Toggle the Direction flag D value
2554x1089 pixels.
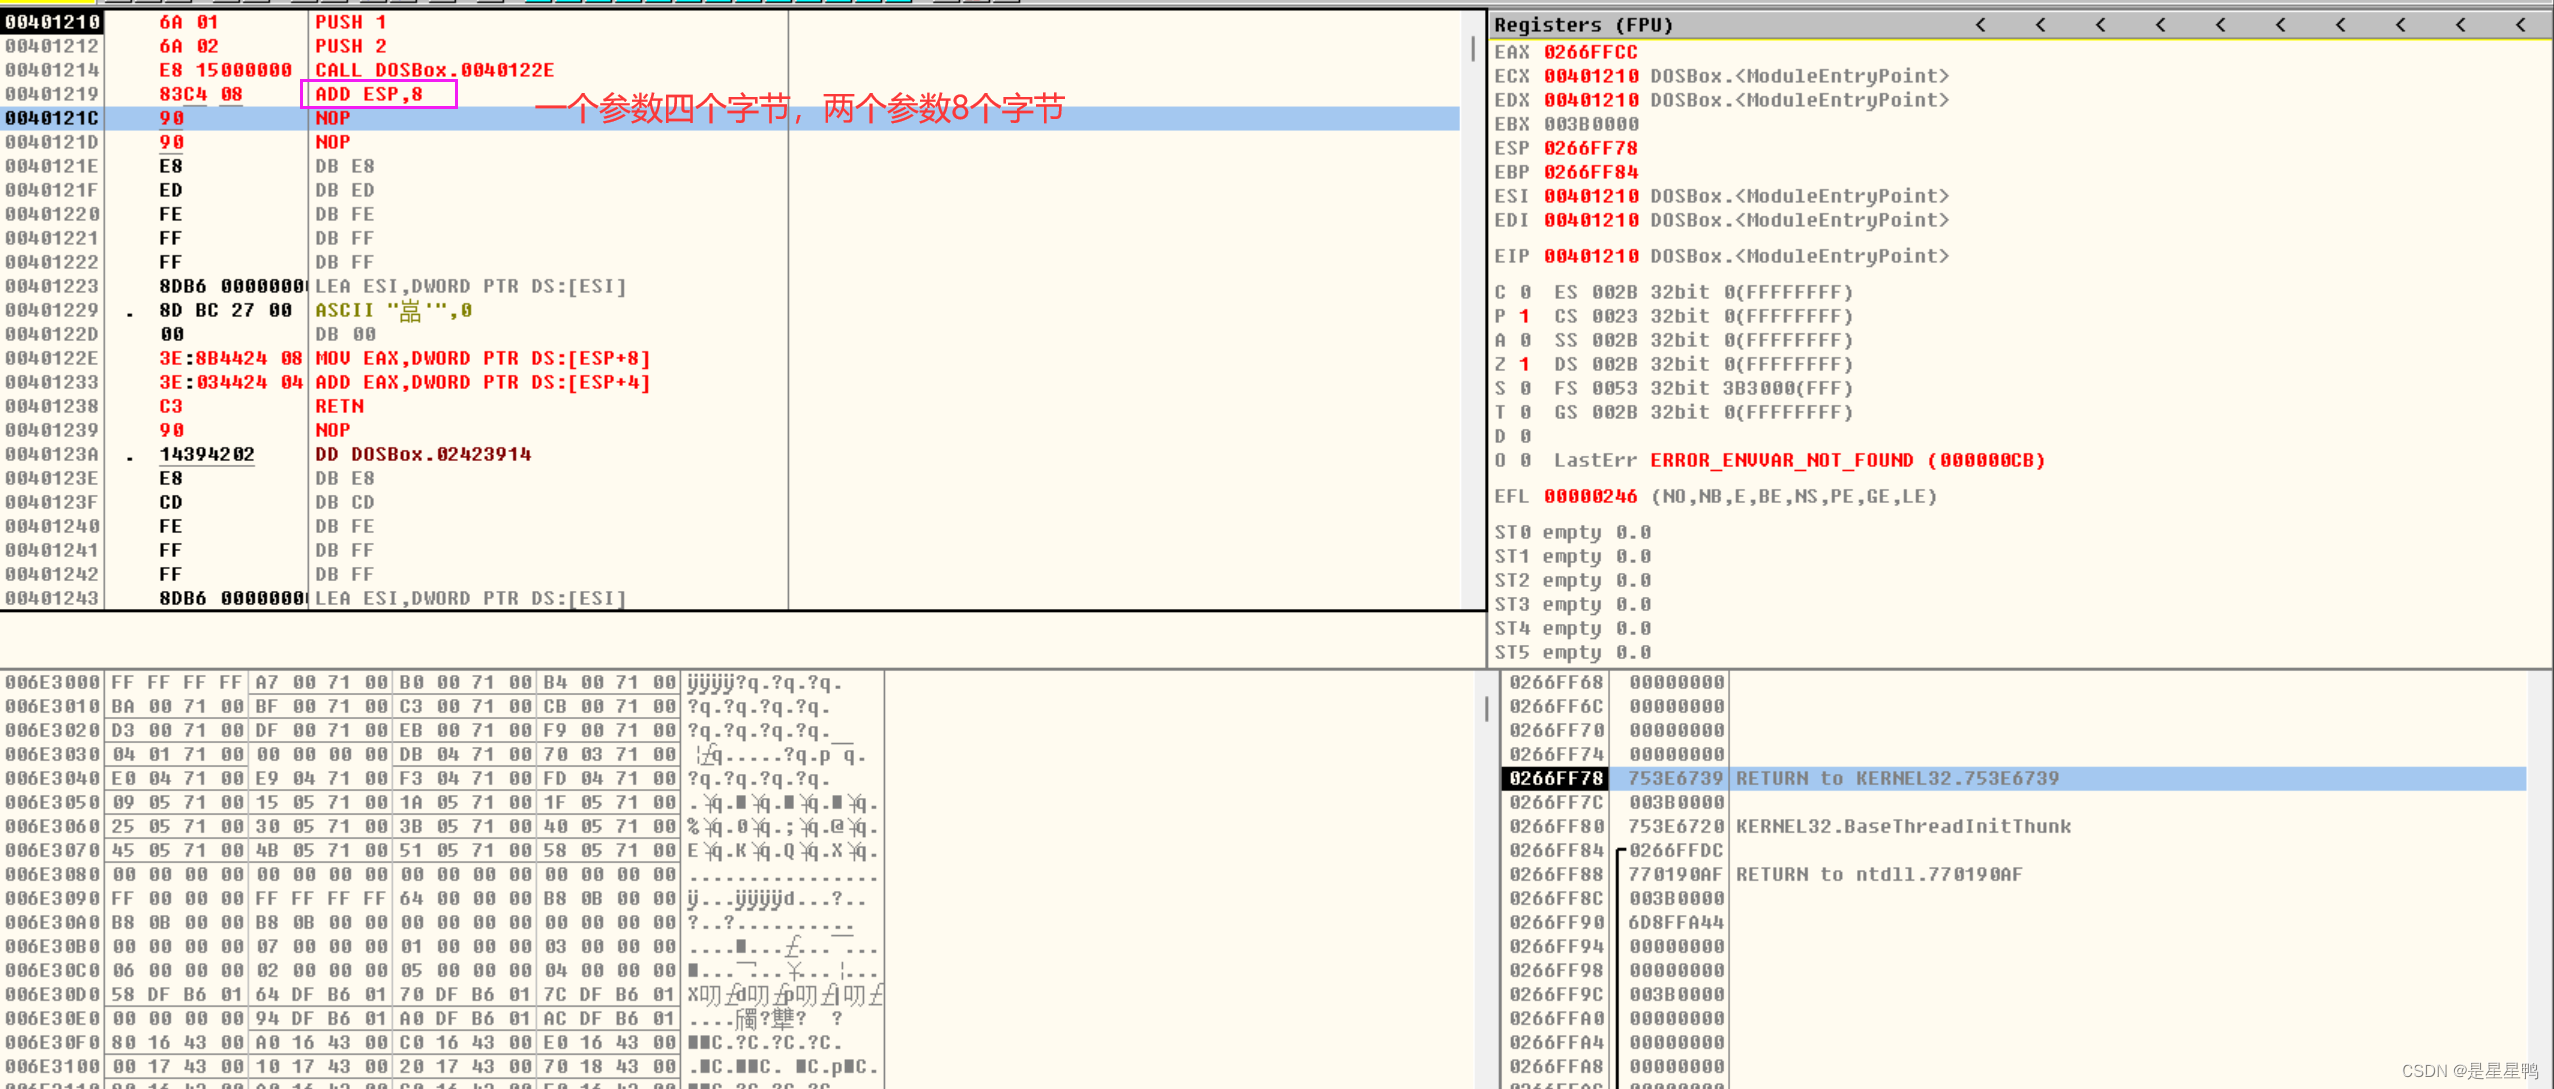[1525, 436]
